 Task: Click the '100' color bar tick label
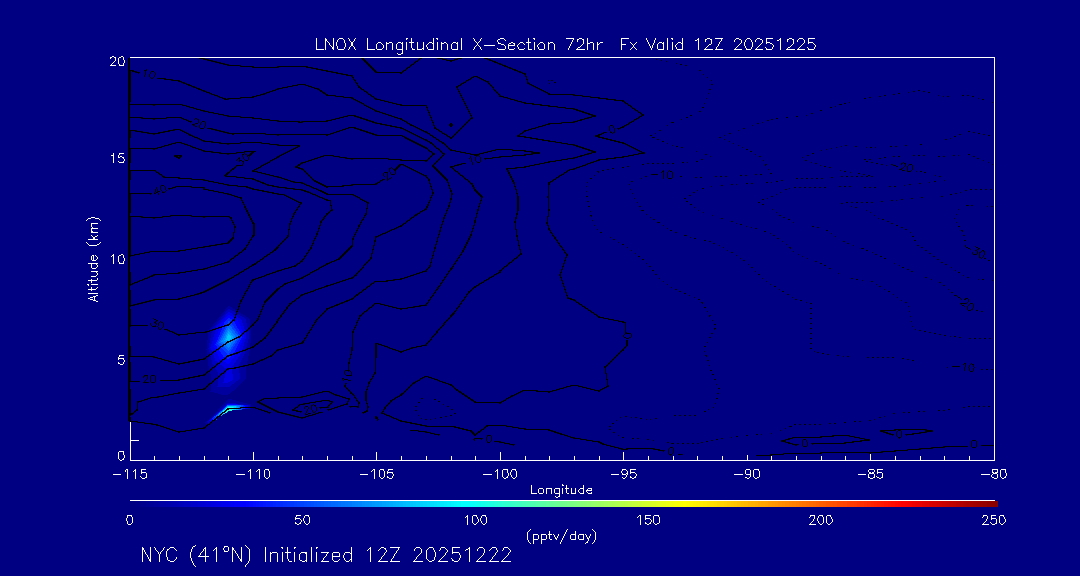[x=476, y=520]
